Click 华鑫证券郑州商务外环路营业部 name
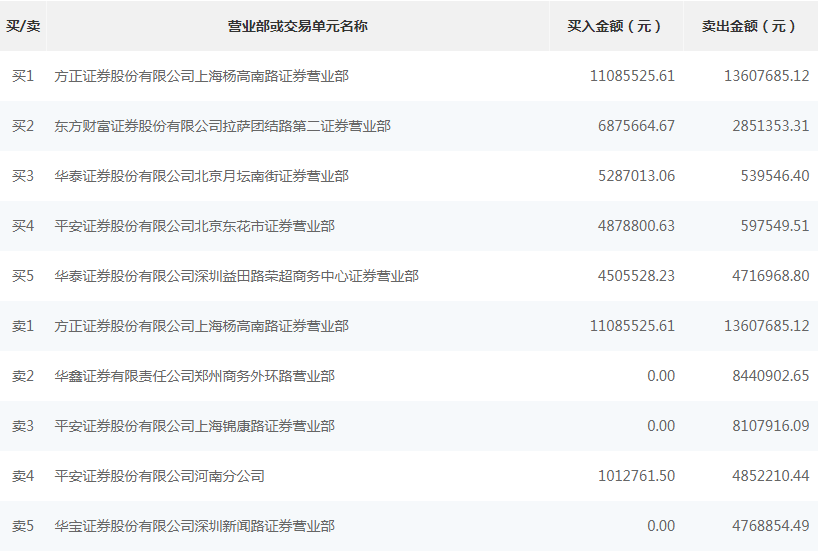 coord(195,376)
